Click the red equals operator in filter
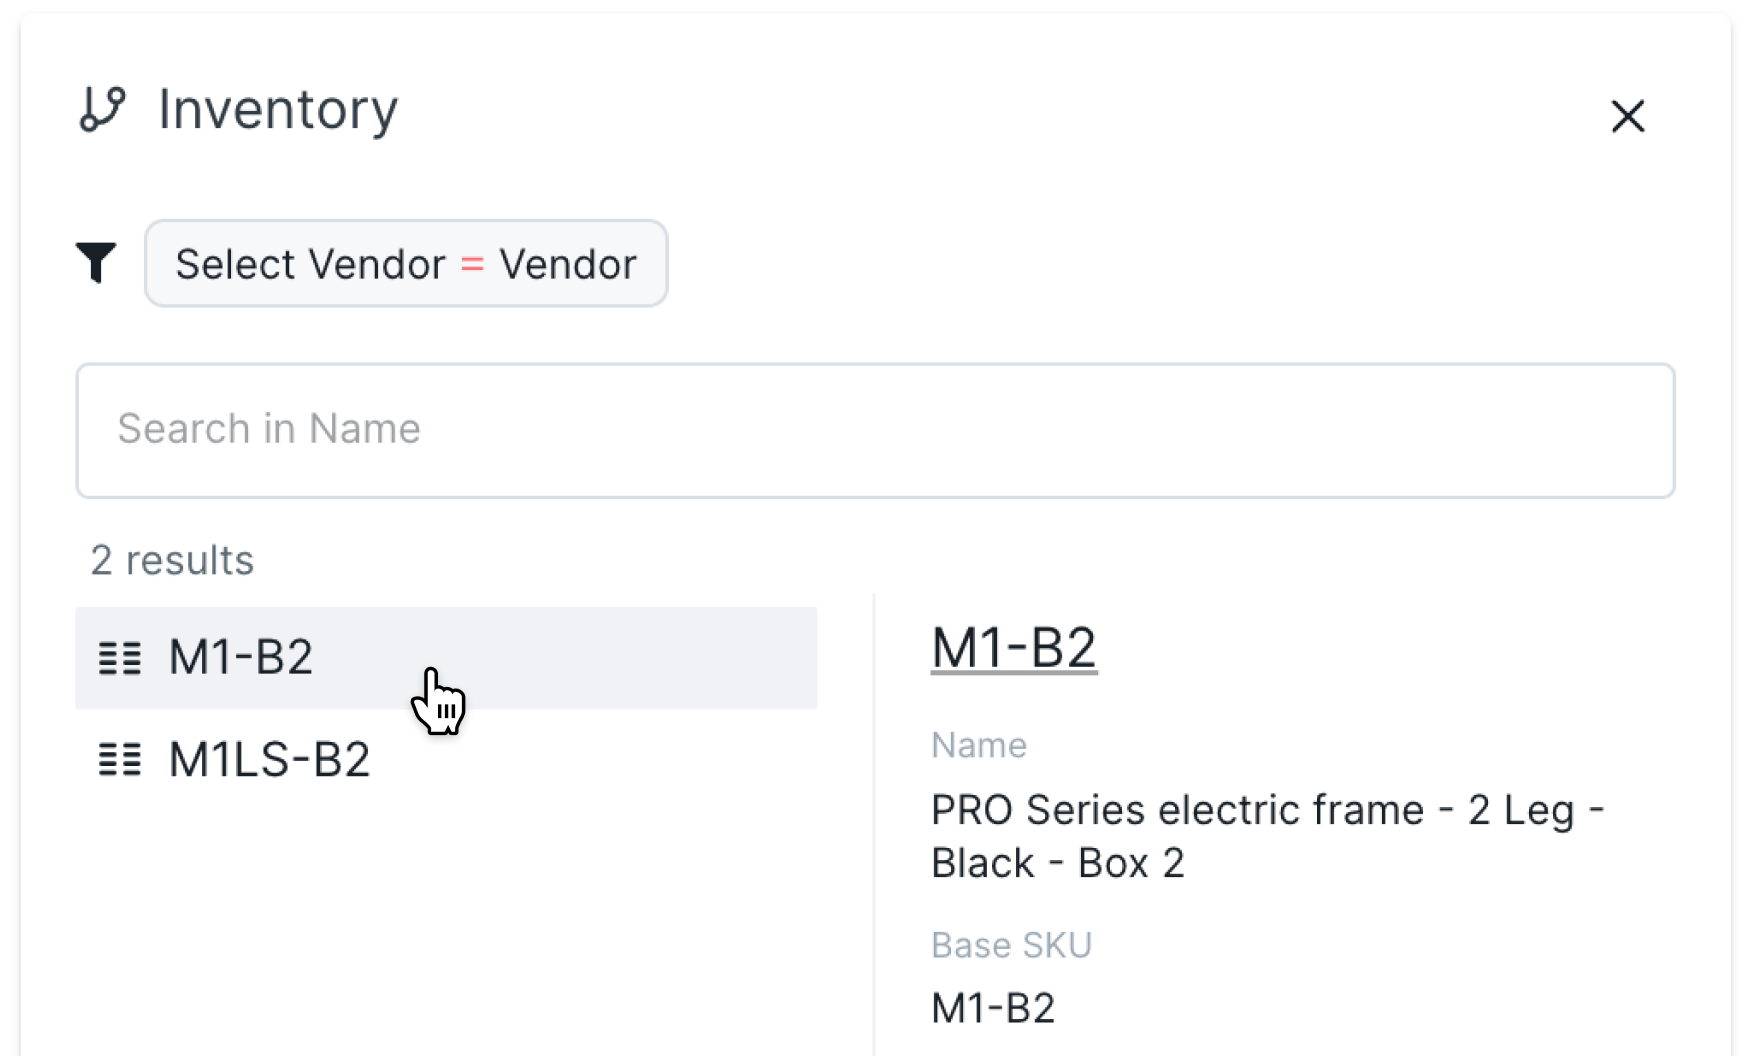Image resolution: width=1762 pixels, height=1056 pixels. [x=472, y=265]
